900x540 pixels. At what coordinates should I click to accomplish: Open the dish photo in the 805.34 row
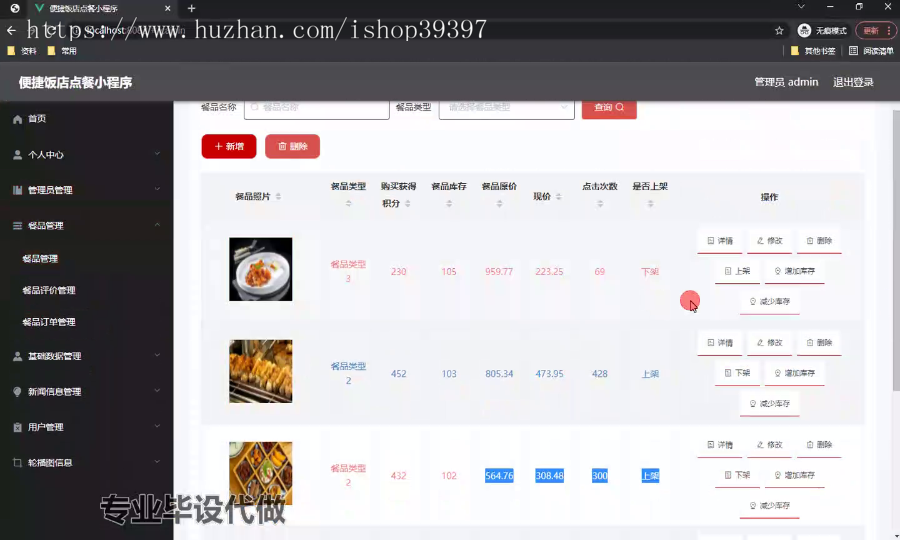[261, 371]
